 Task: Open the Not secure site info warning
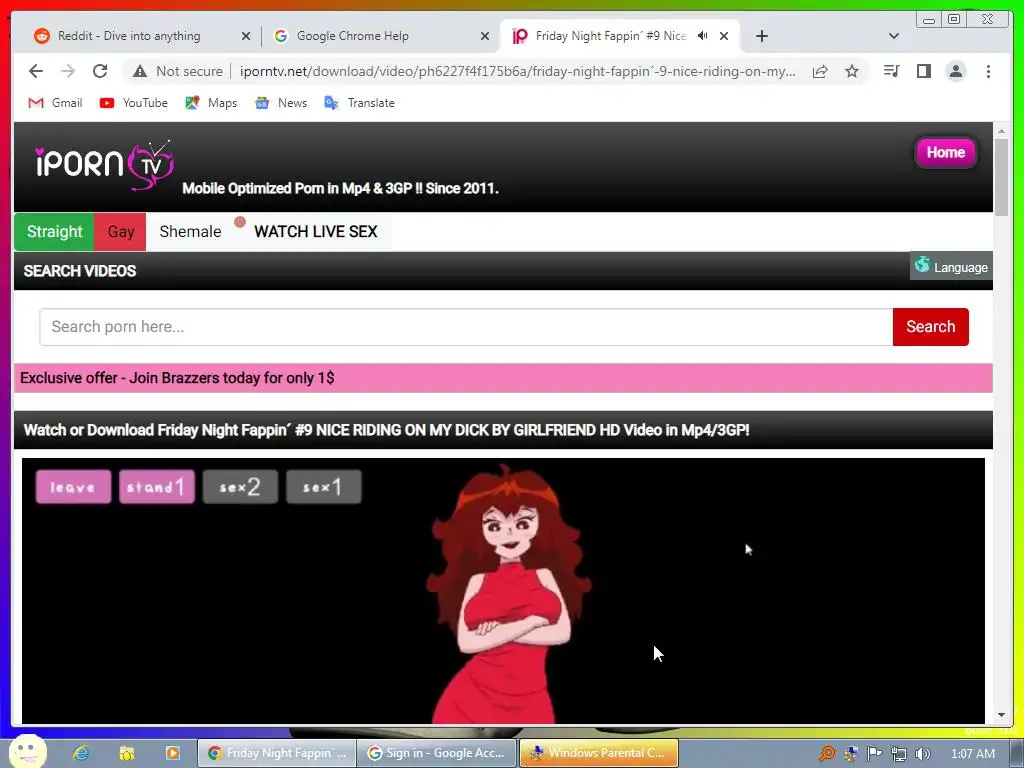(x=178, y=71)
